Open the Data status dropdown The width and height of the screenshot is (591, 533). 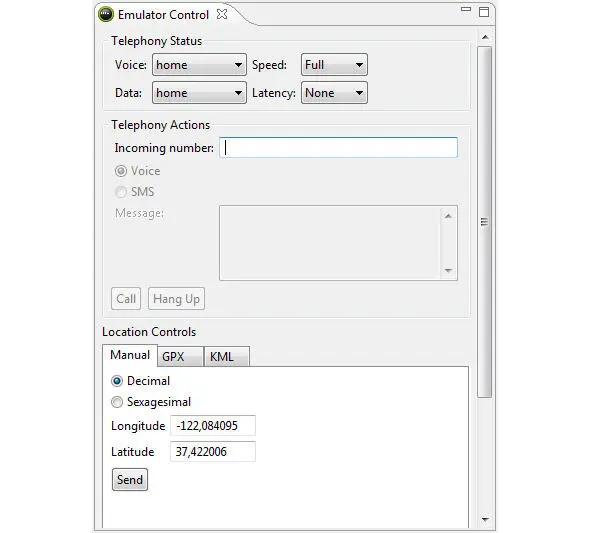point(199,93)
